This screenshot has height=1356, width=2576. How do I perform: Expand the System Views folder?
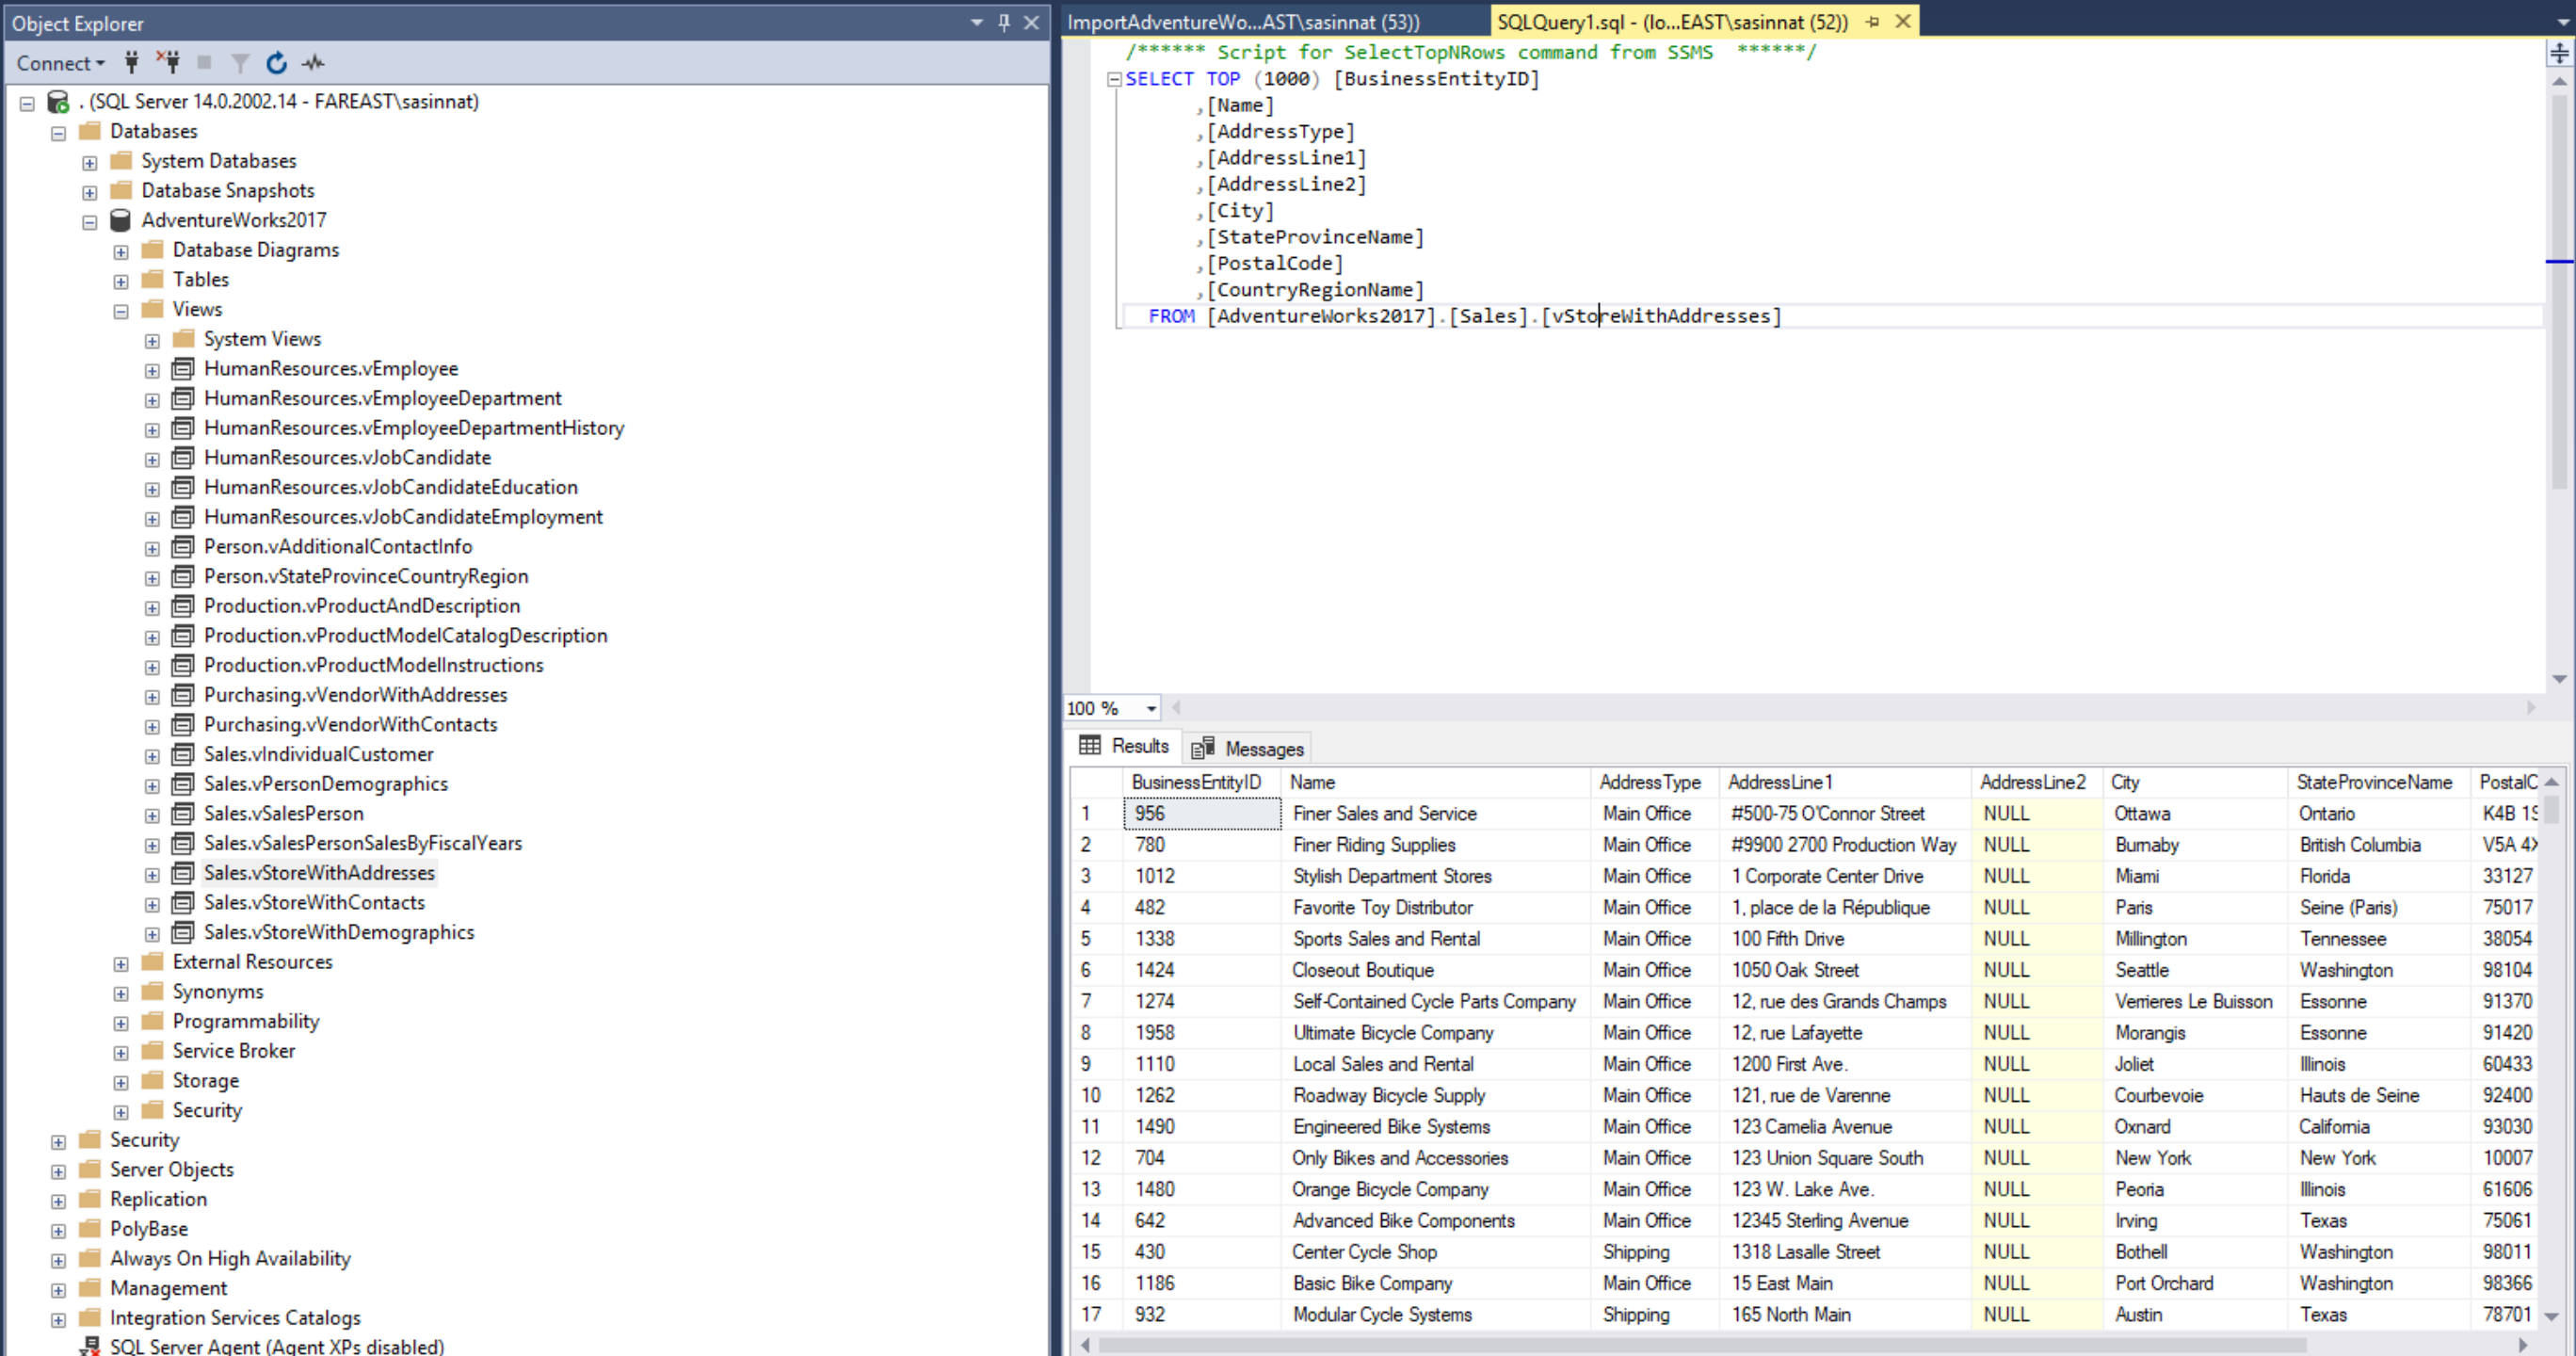152,341
